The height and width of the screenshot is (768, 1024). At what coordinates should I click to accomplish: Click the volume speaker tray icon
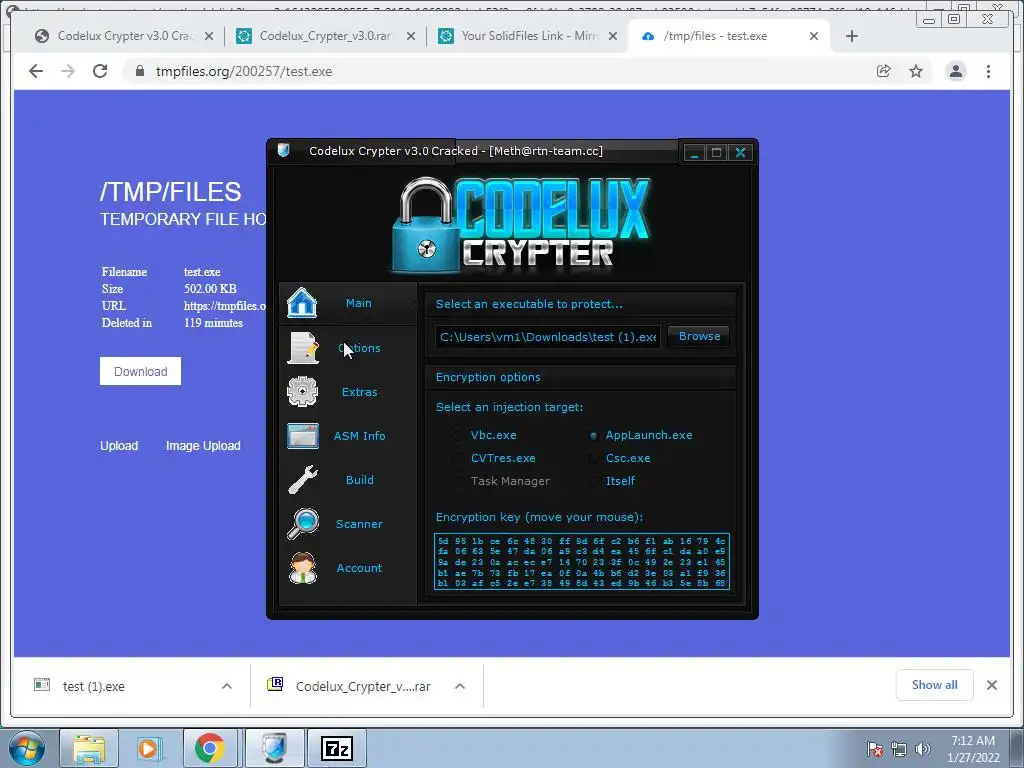pos(923,749)
